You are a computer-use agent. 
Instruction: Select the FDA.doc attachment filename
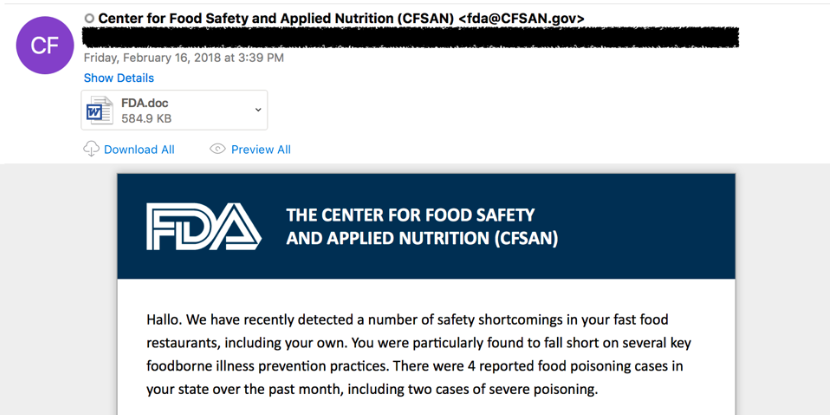coord(146,102)
